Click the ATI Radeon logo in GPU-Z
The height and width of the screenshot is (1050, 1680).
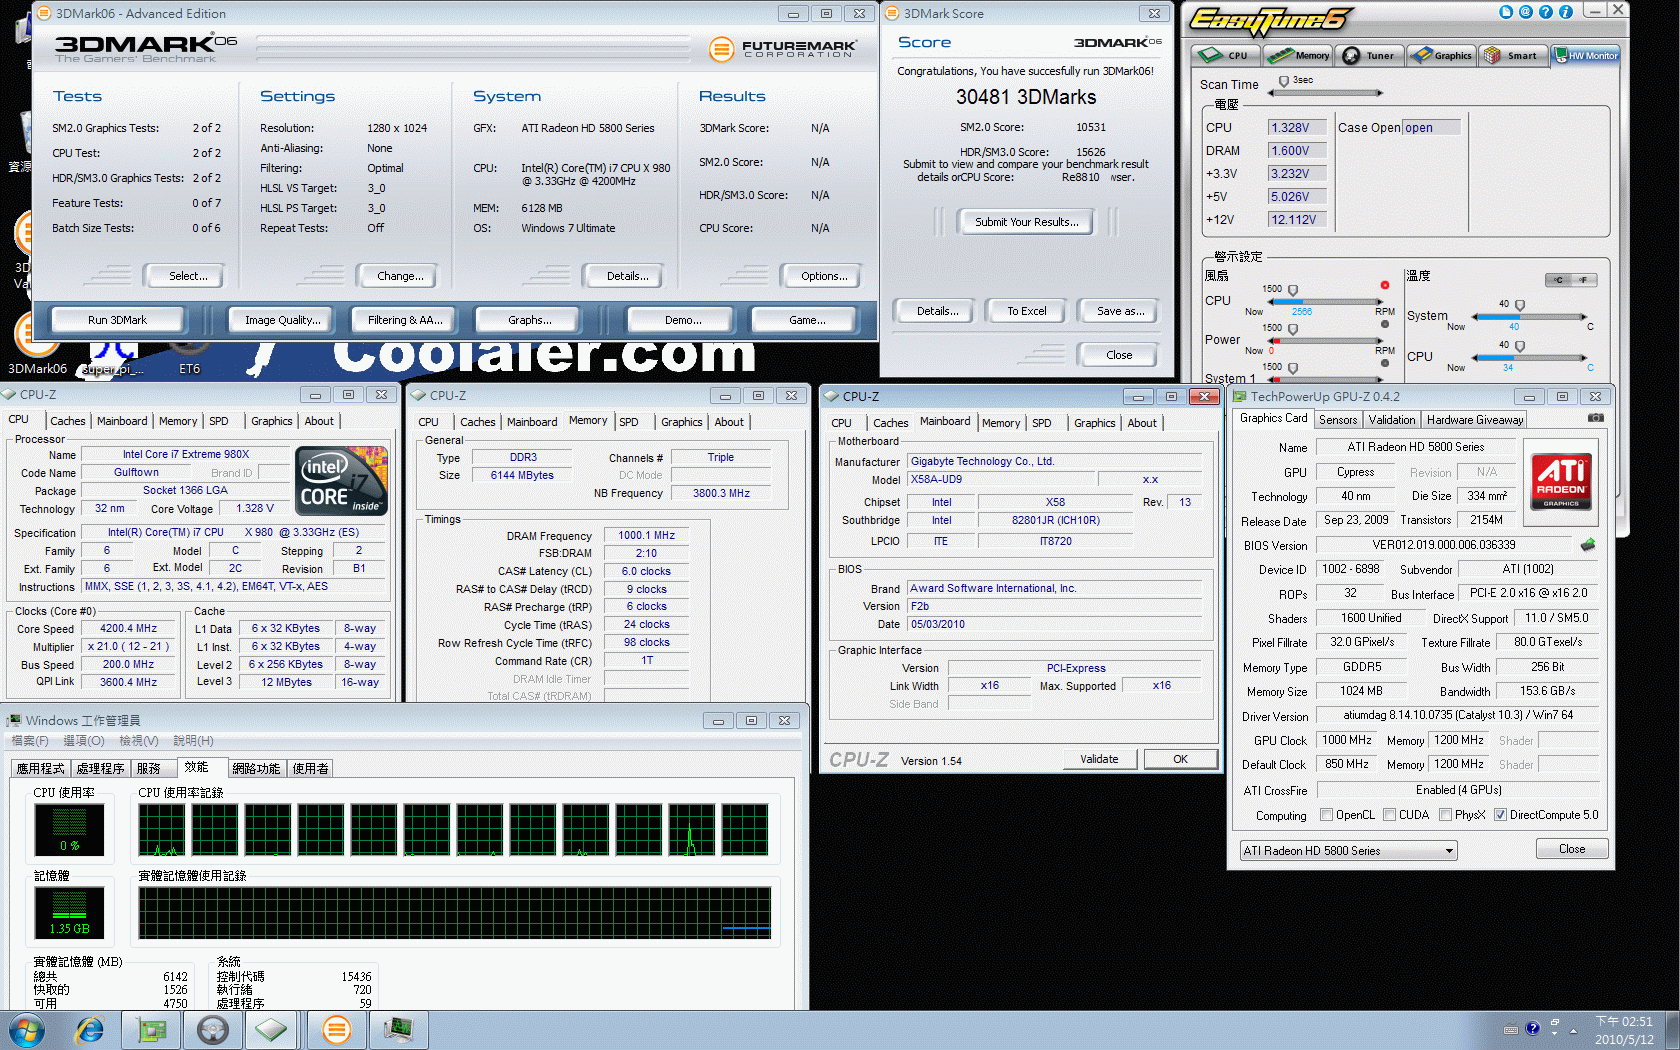point(1561,482)
